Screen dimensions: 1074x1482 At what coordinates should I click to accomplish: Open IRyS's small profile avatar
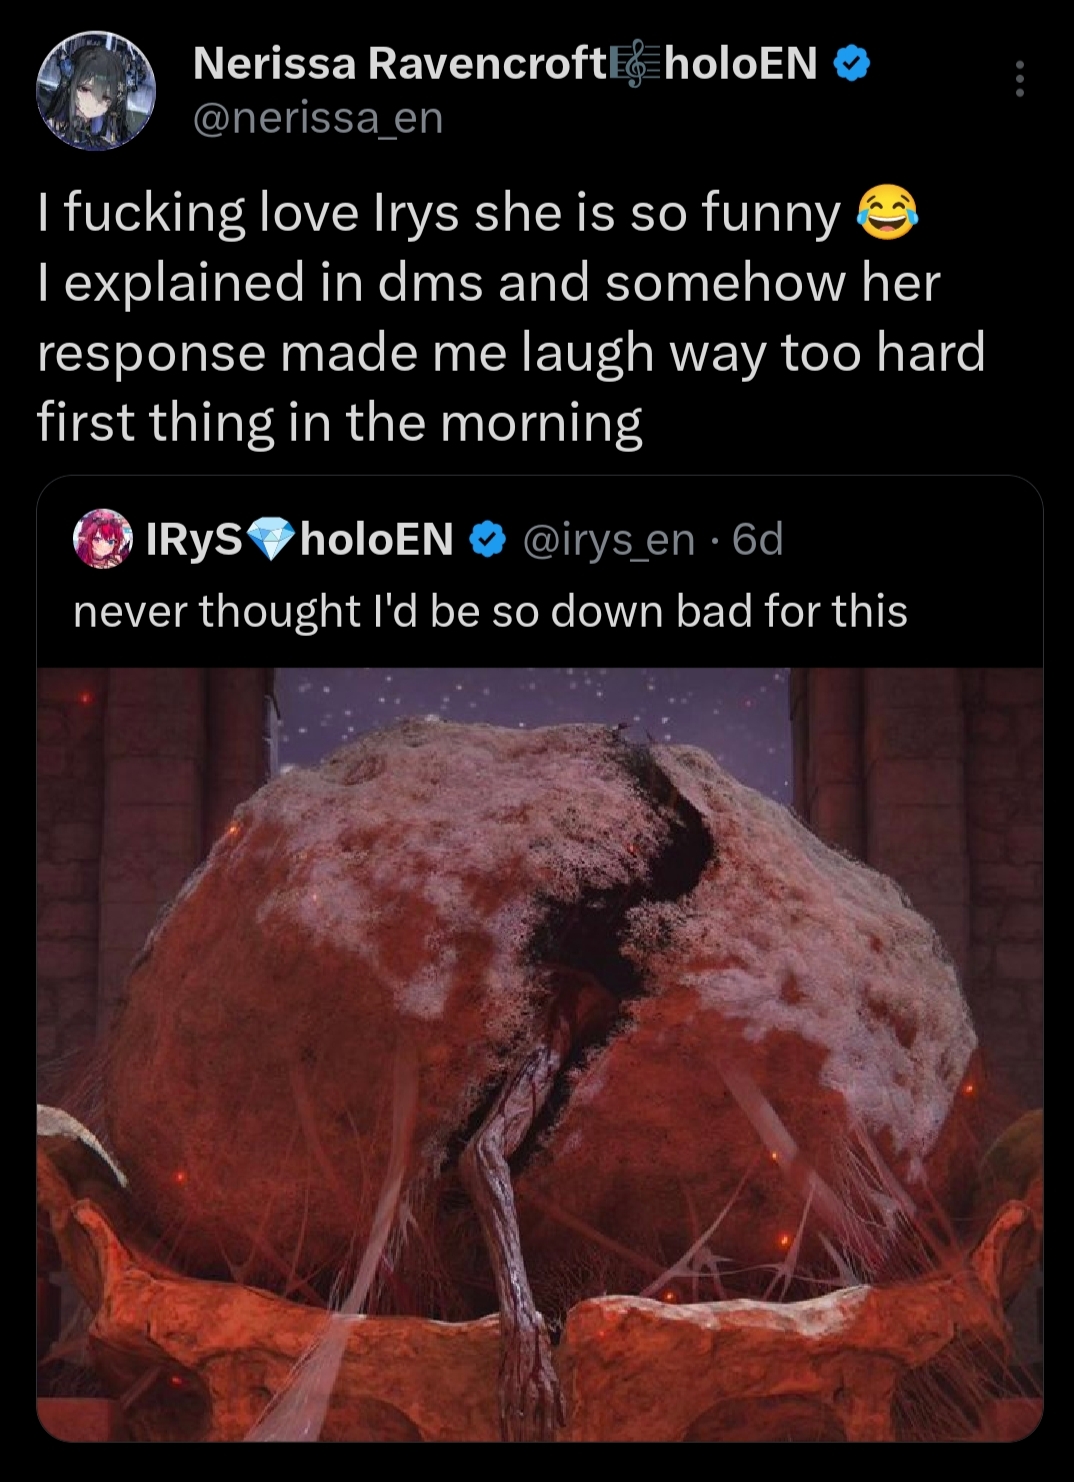tap(103, 538)
